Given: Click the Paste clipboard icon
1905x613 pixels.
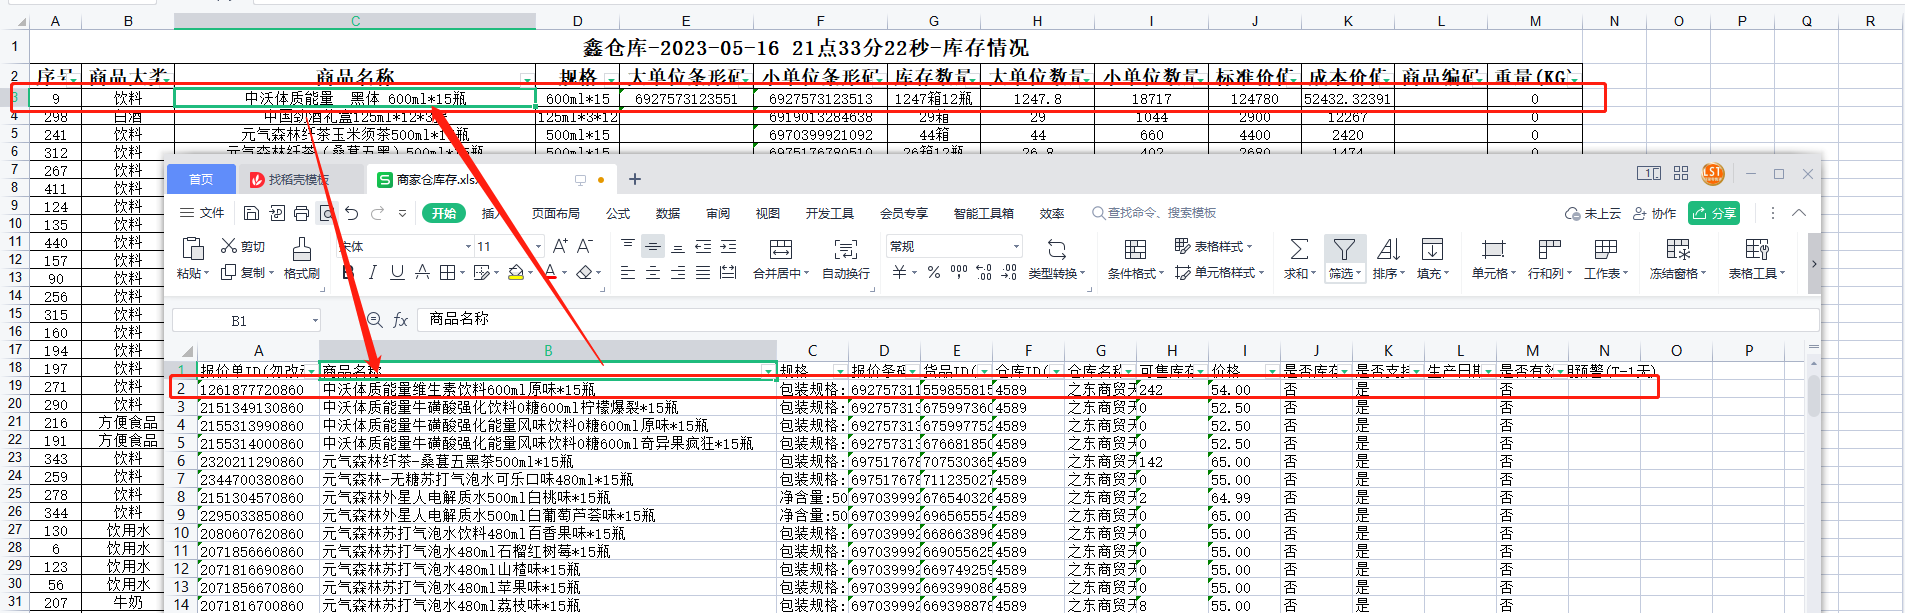Looking at the screenshot, I should coord(193,248).
